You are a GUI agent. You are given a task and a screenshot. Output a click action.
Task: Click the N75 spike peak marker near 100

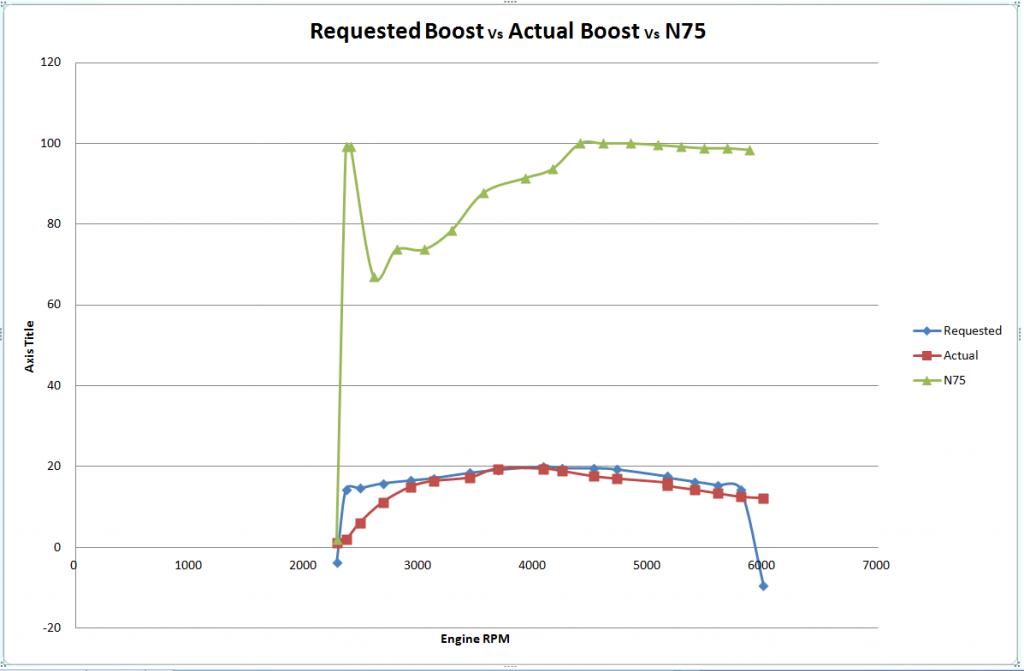click(348, 147)
